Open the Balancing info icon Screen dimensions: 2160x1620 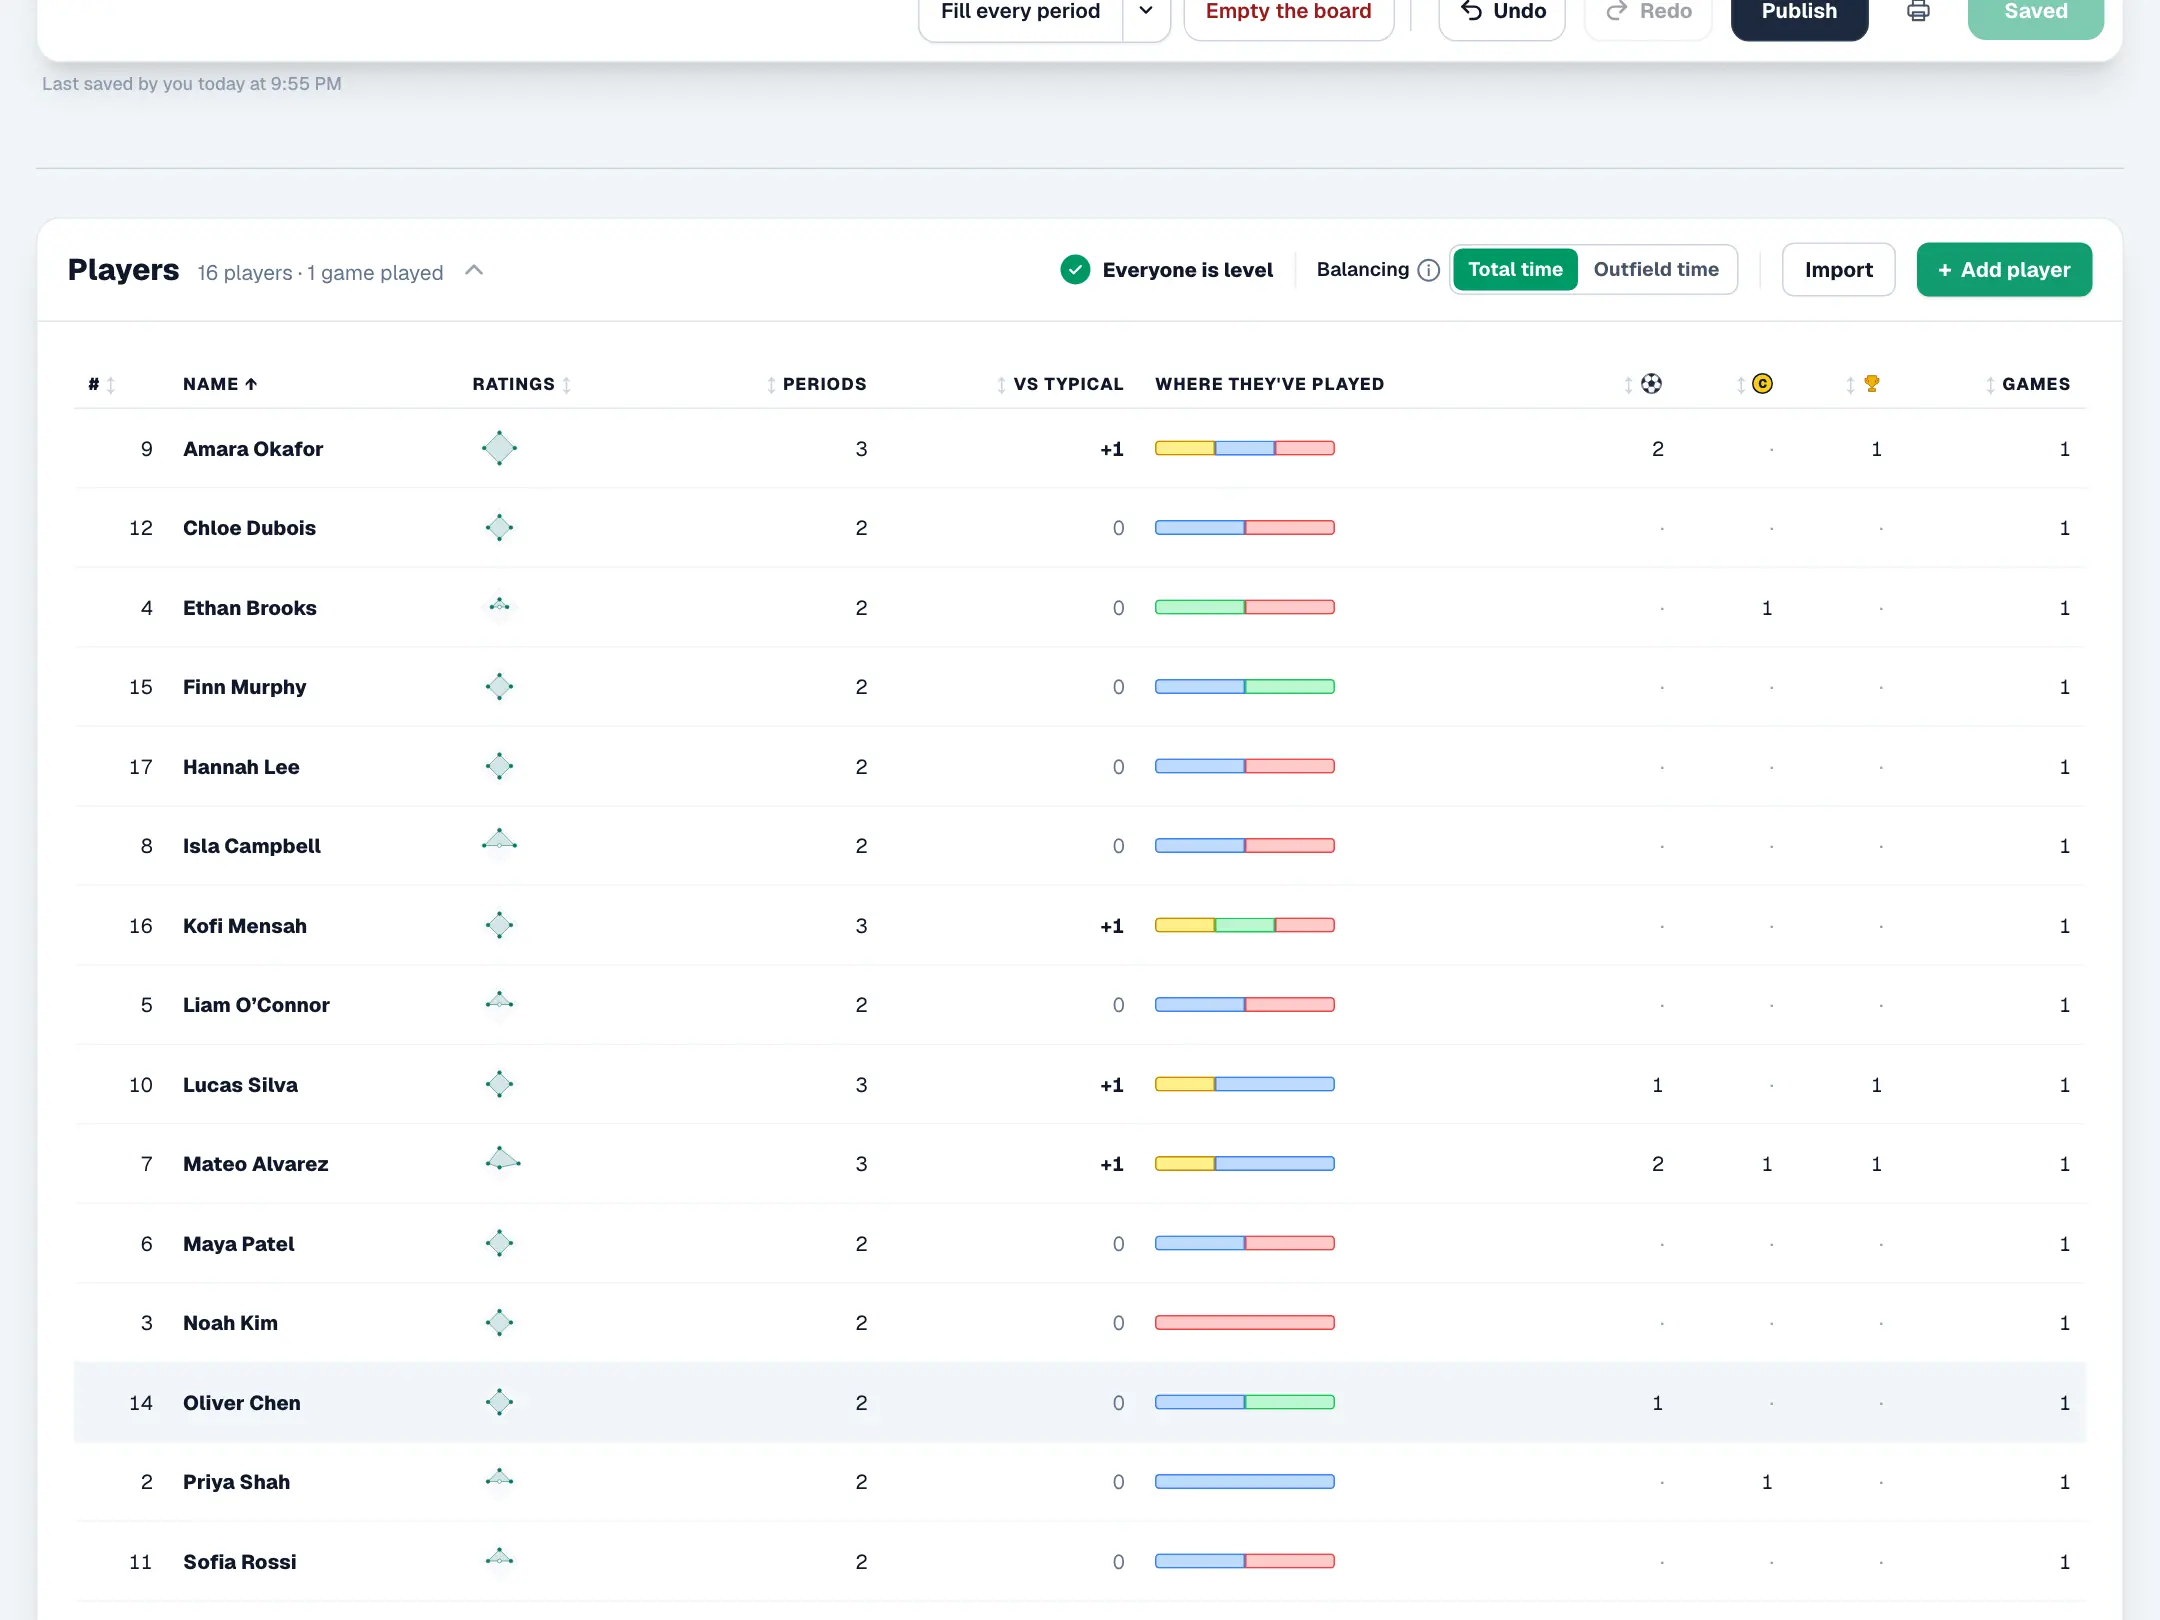(x=1429, y=270)
